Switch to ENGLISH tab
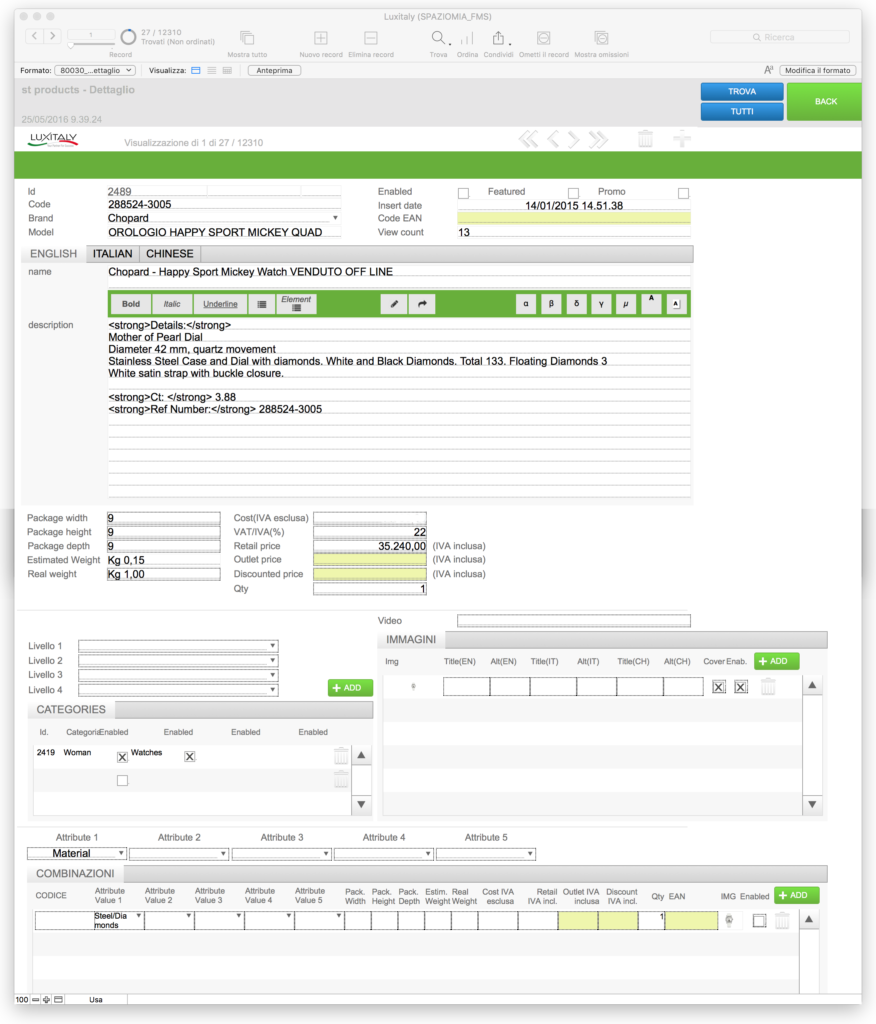Screen dimensions: 876x1024 [x=54, y=253]
